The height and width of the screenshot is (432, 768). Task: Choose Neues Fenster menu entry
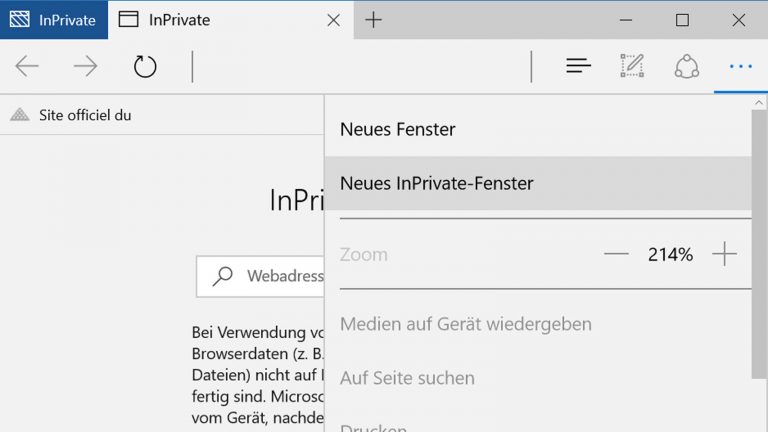[x=398, y=129]
